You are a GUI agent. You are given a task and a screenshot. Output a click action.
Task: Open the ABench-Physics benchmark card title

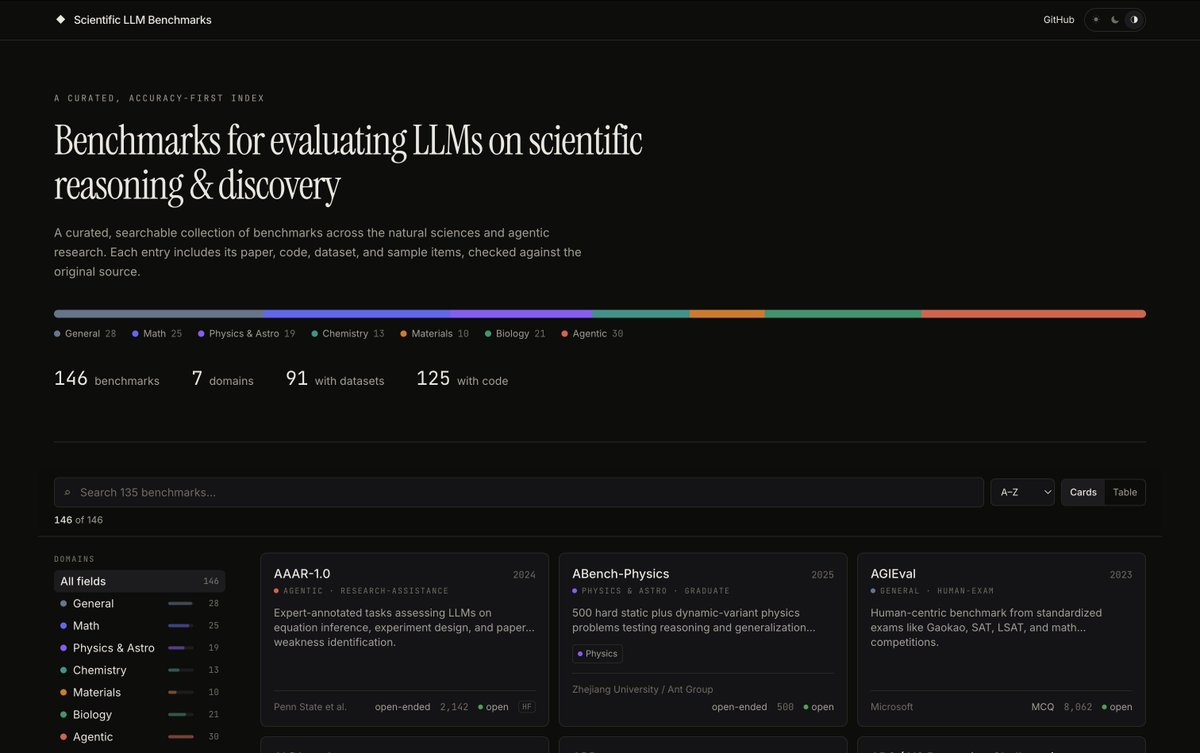pyautogui.click(x=621, y=574)
